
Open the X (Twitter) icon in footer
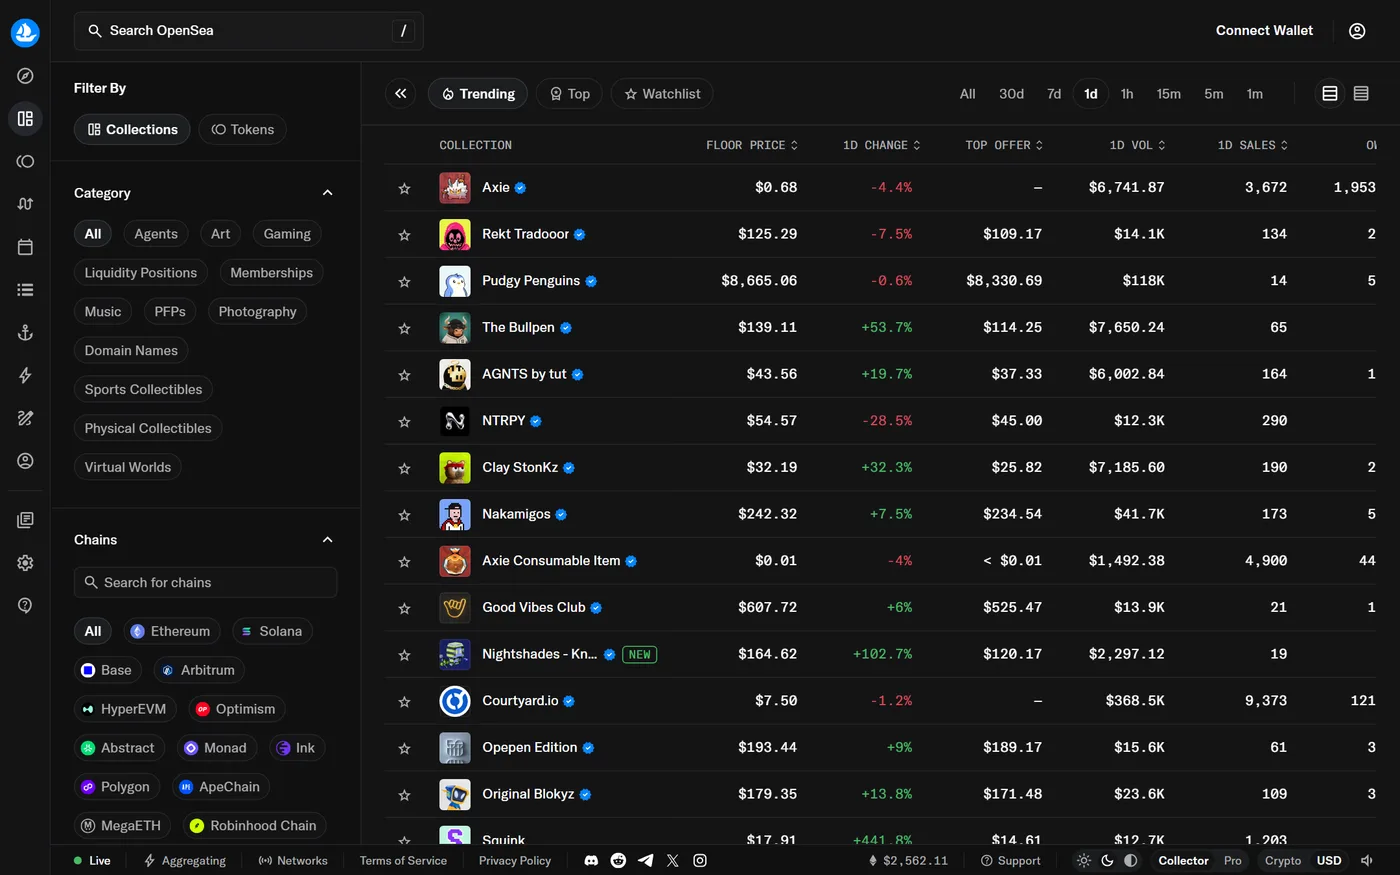click(672, 860)
